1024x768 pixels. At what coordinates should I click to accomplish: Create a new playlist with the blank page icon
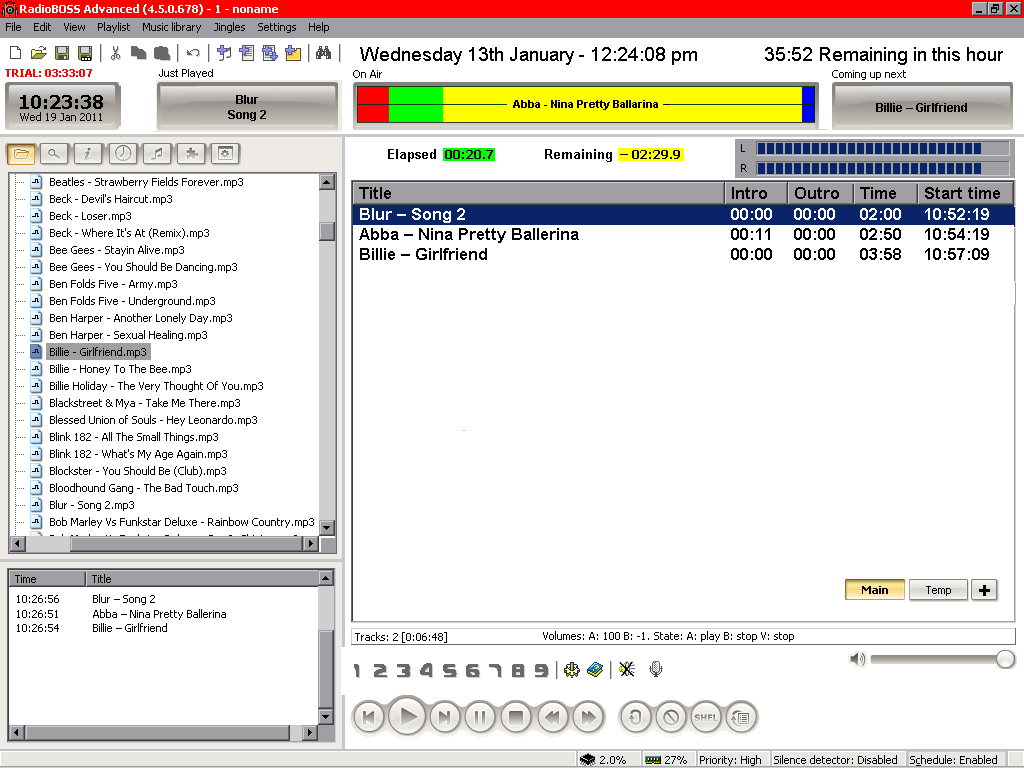(x=16, y=53)
